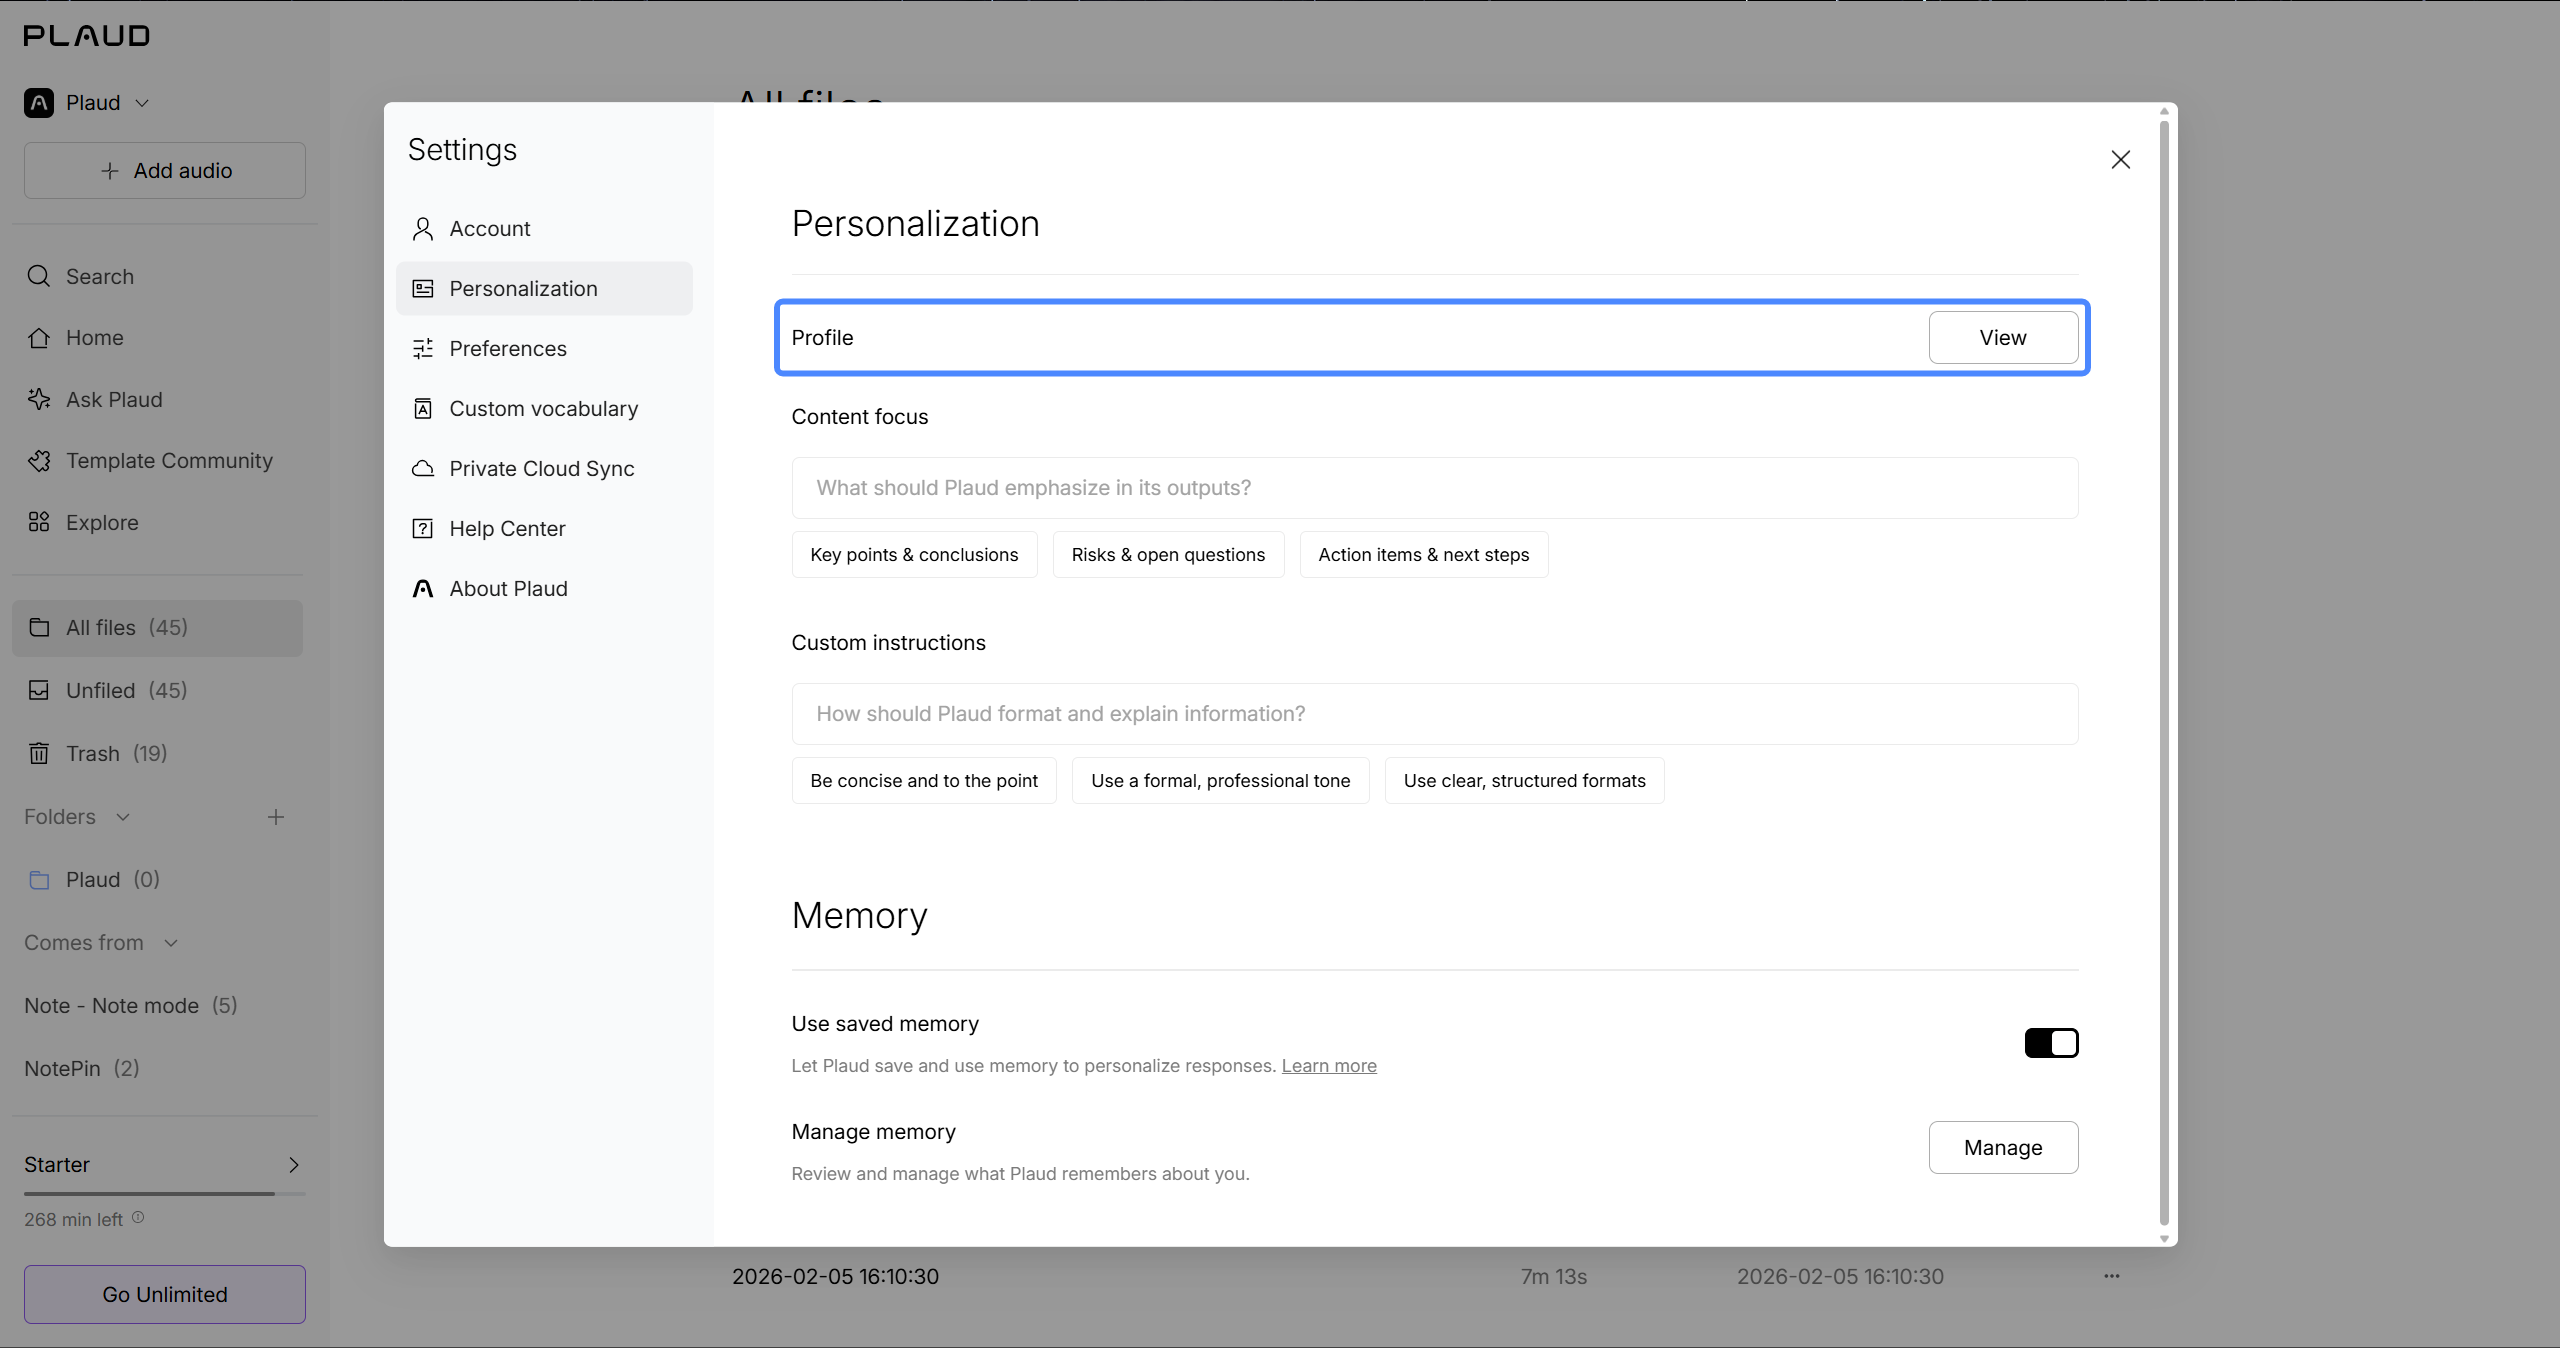The width and height of the screenshot is (2560, 1348).
Task: Open NotePin (2) source filter
Action: pyautogui.click(x=82, y=1069)
